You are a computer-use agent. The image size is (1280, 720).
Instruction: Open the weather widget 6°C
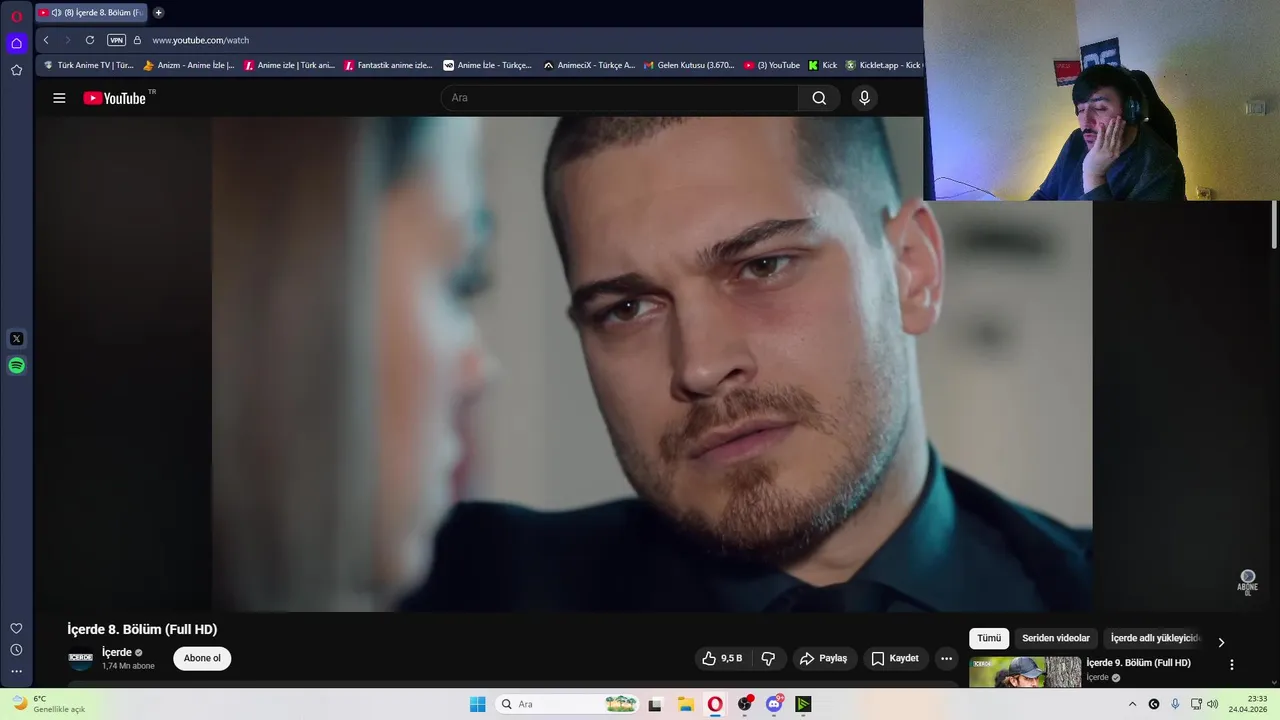click(x=48, y=704)
